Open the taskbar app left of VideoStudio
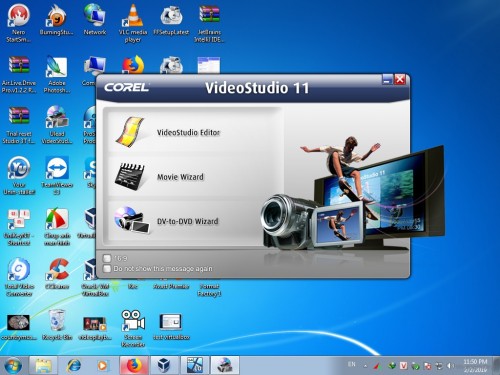This screenshot has height=375, width=500. click(195, 366)
